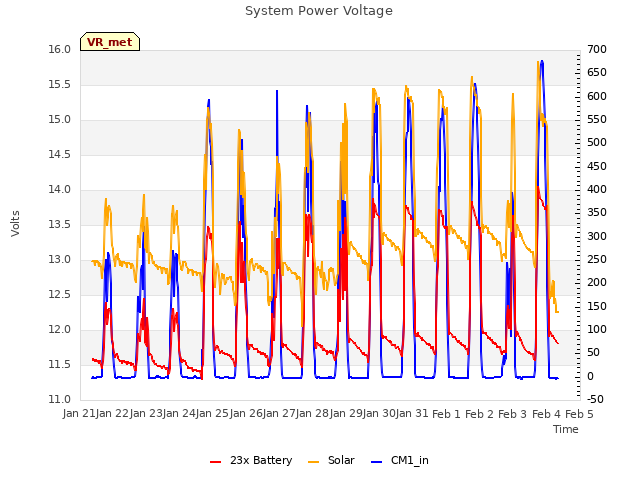640x480 pixels.
Task: Click the Jan 31 x-axis tick label
Action: pos(412,414)
